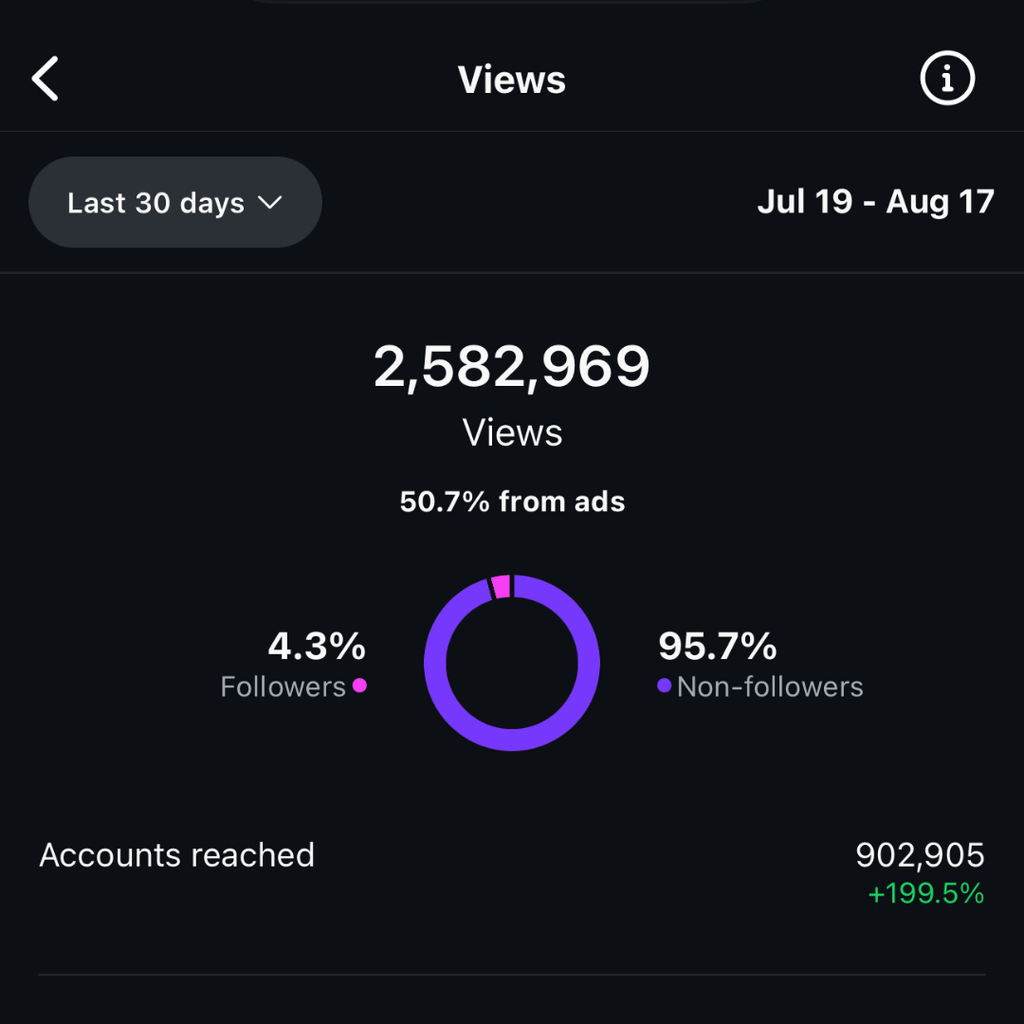Tap the Jul 19 - Aug 17 date range
1024x1024 pixels.
pos(875,203)
